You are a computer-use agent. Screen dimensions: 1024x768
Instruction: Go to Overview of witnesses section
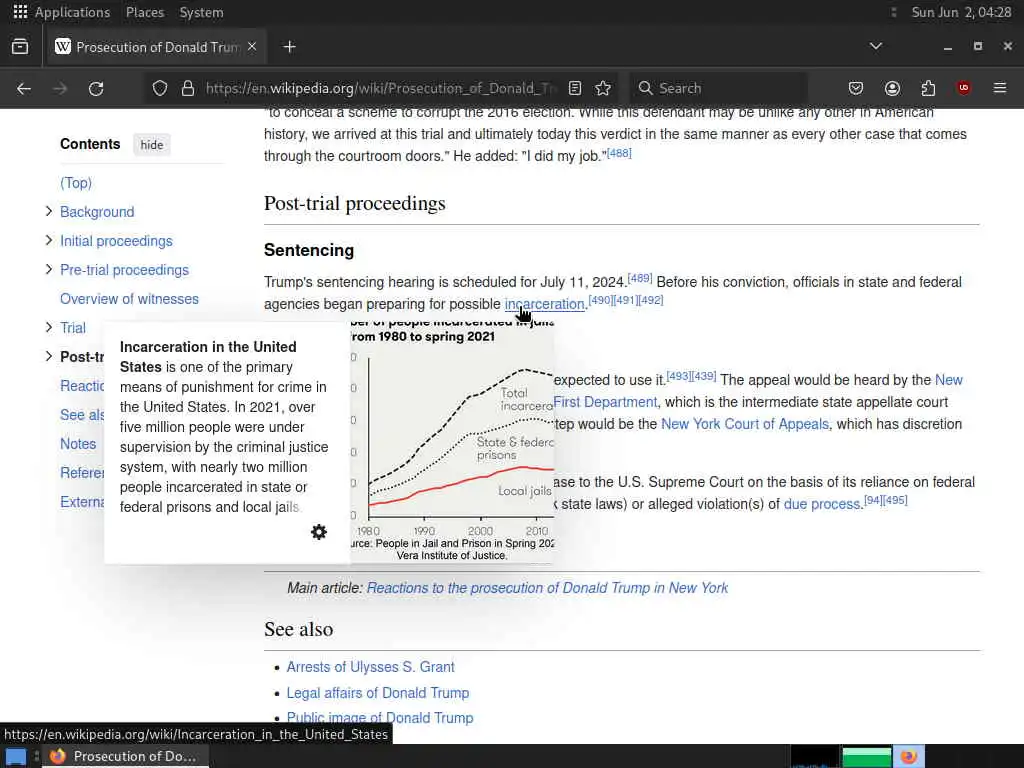pos(129,298)
